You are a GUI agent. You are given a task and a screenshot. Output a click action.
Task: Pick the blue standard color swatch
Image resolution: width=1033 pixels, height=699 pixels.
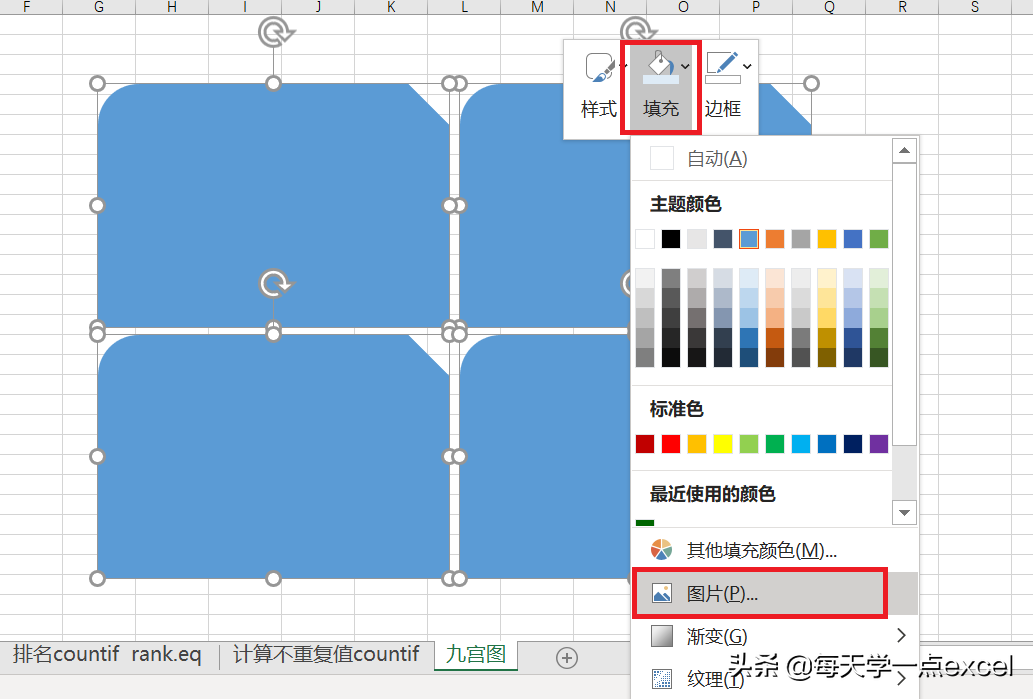click(x=827, y=444)
